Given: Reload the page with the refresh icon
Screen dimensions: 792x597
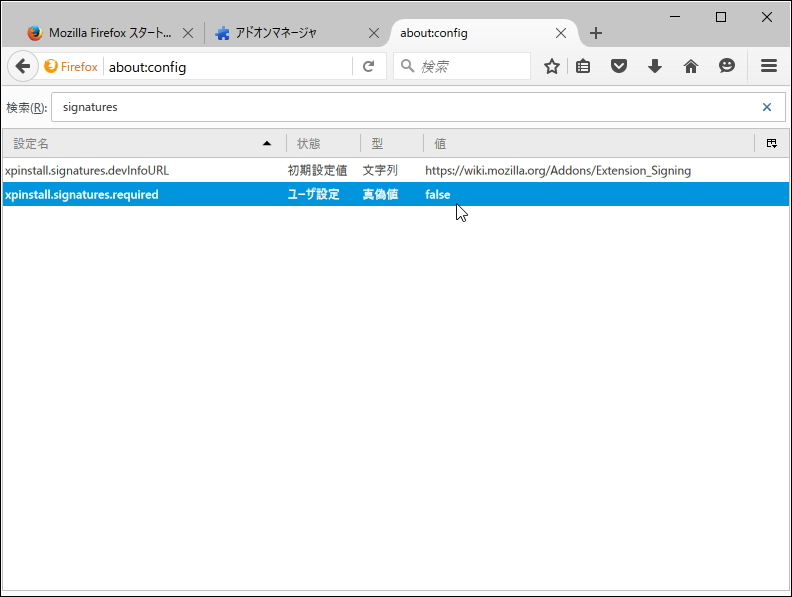Looking at the screenshot, I should (369, 66).
